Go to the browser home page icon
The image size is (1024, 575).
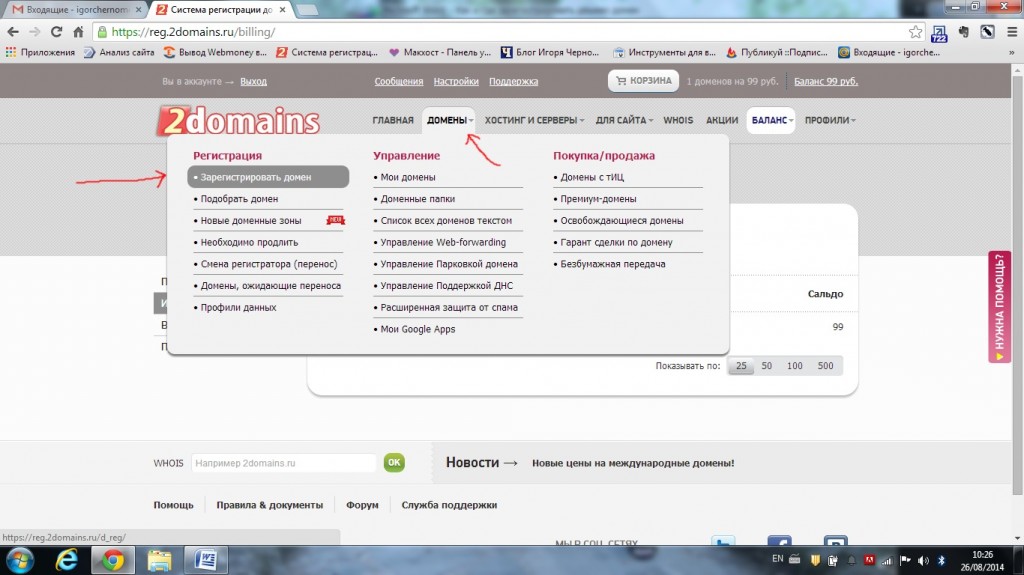click(x=78, y=31)
